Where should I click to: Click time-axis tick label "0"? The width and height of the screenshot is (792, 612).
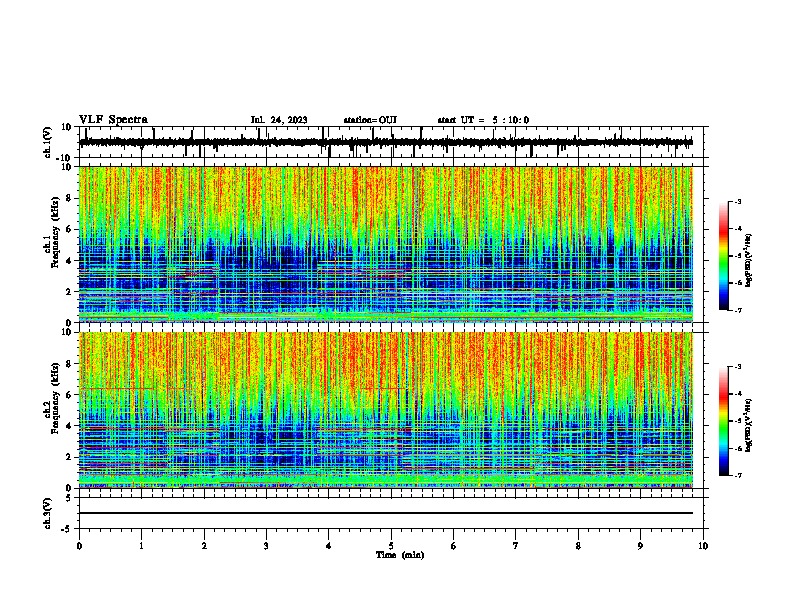(79, 546)
